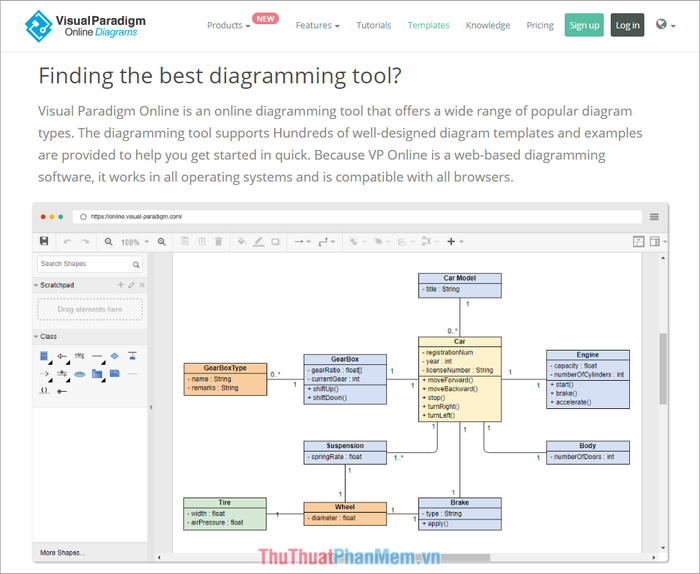Click the green Sign up button
The width and height of the screenshot is (700, 574).
click(584, 25)
